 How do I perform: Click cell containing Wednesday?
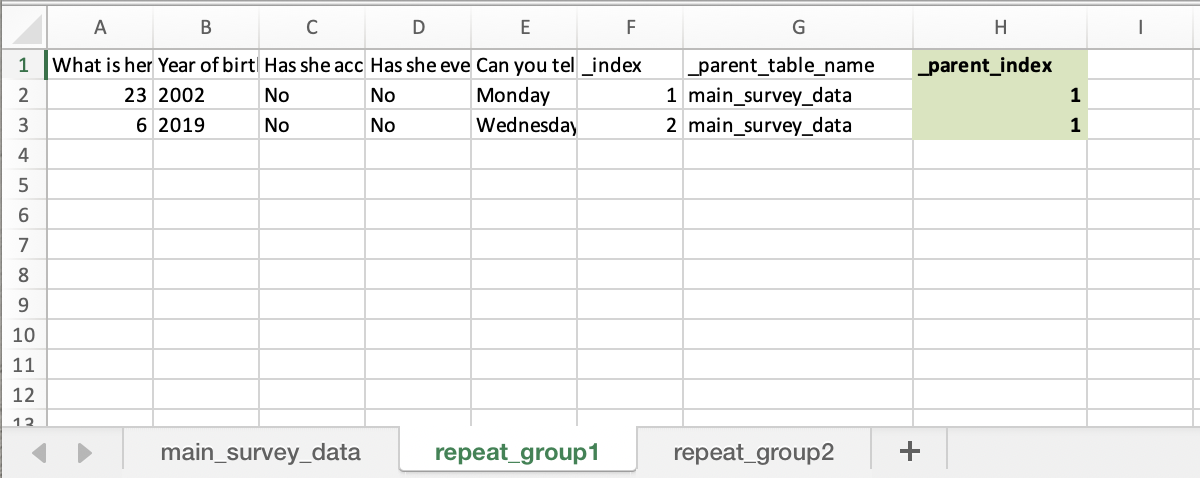tap(524, 126)
